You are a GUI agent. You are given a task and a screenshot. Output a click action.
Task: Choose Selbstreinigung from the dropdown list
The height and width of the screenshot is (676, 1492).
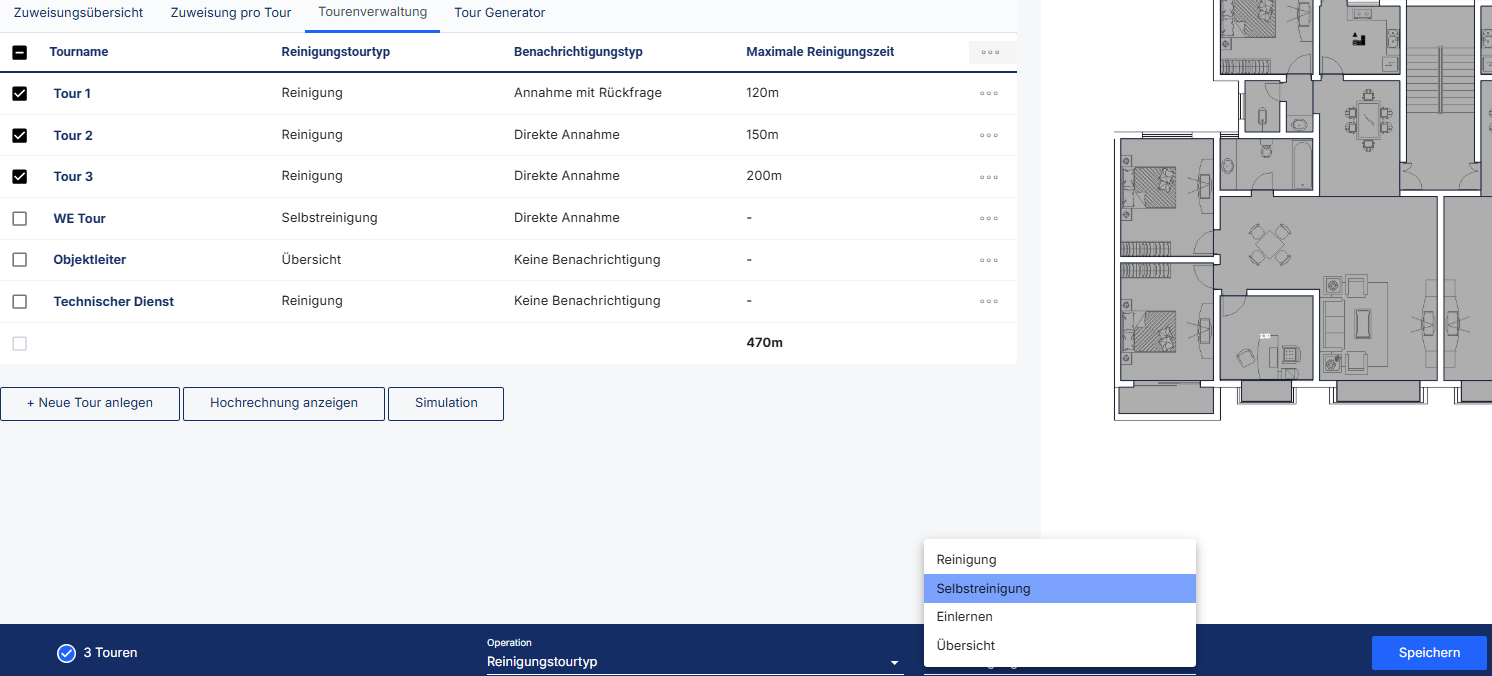[1059, 589]
